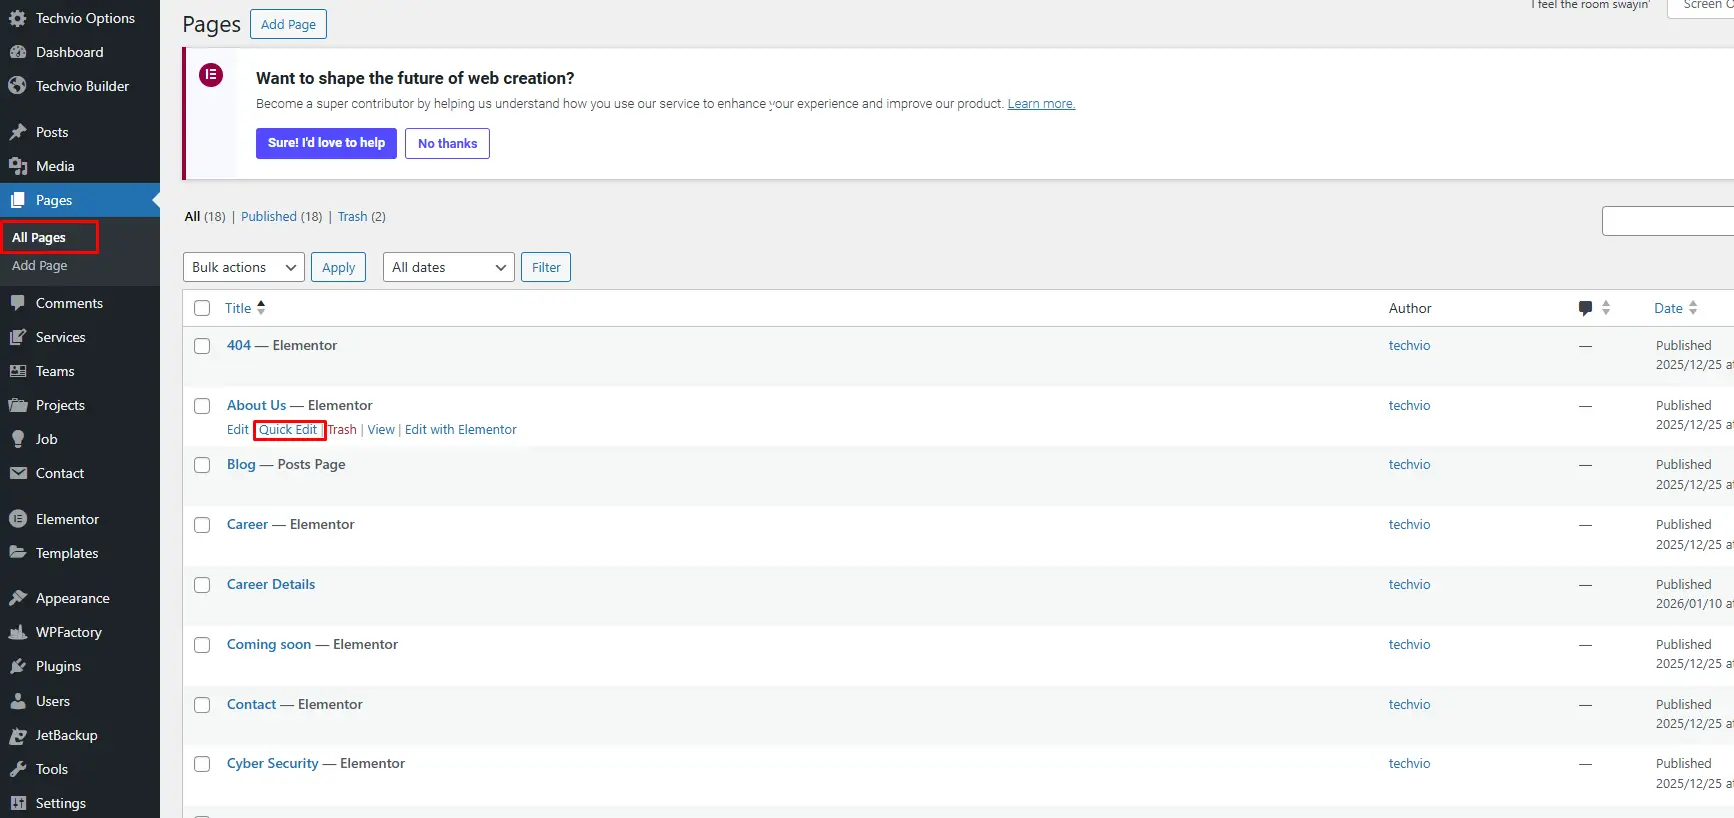1734x818 pixels.
Task: Sort by the comments bubble column icon
Action: [x=1585, y=308]
